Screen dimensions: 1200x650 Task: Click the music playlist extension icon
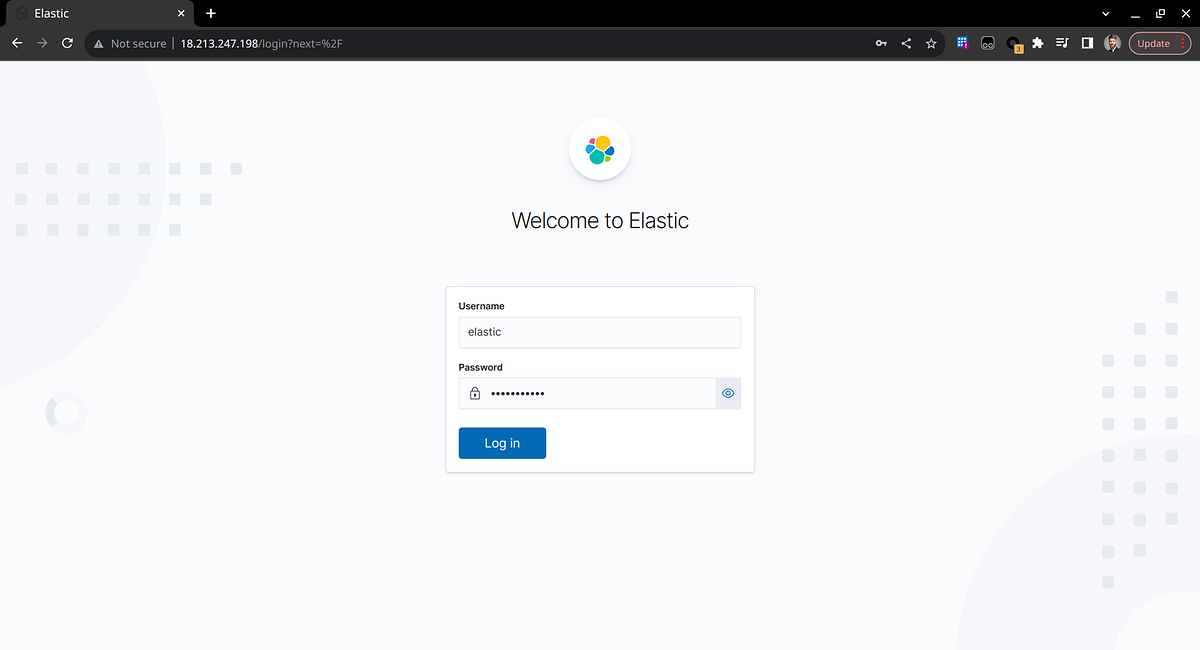click(1062, 43)
